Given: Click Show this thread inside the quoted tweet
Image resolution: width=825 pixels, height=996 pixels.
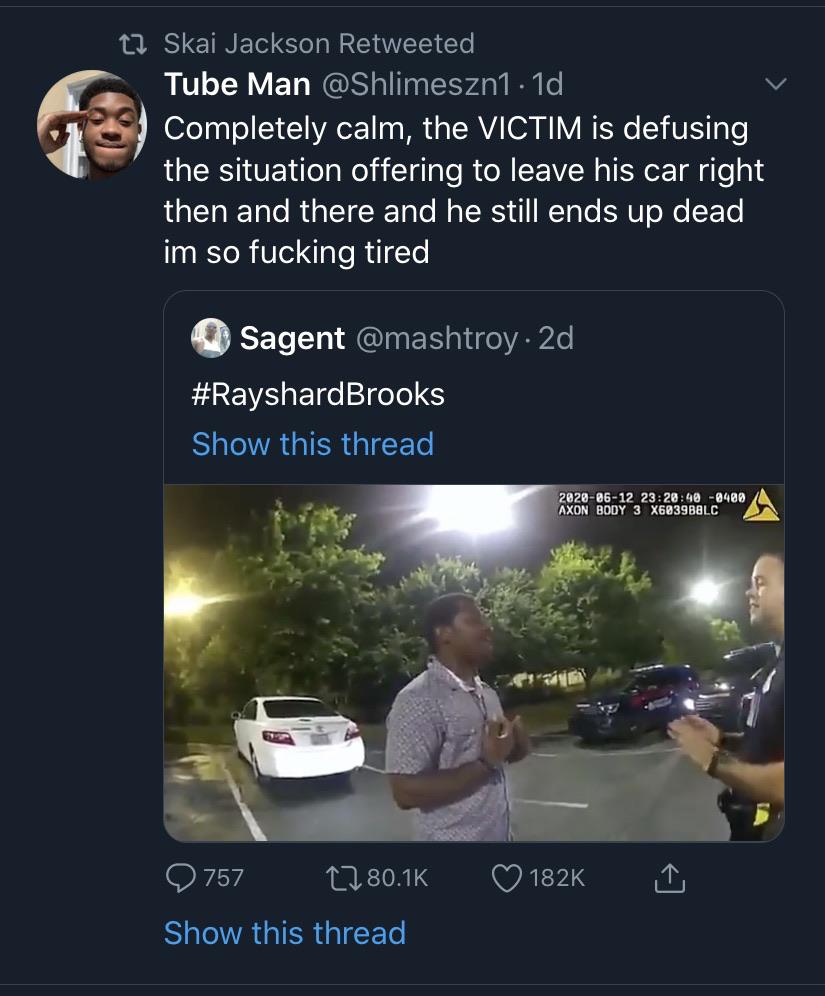Looking at the screenshot, I should 312,443.
